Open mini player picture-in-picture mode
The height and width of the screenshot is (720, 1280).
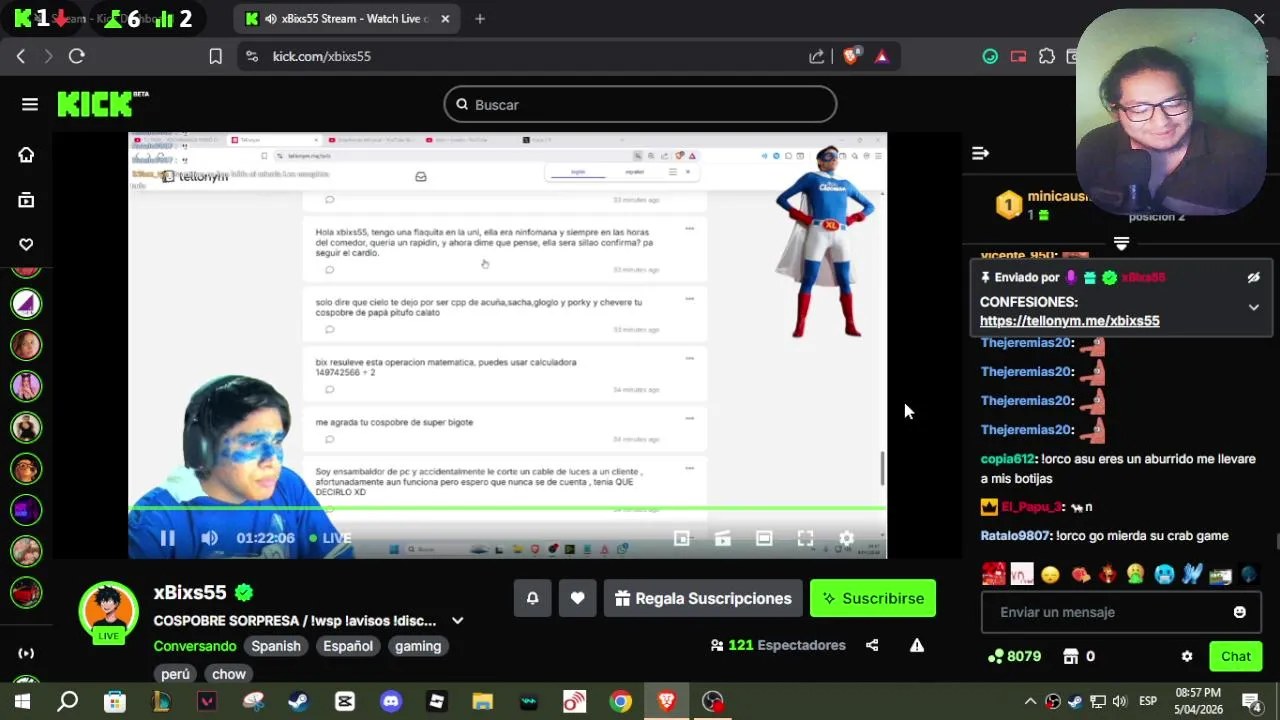[682, 538]
